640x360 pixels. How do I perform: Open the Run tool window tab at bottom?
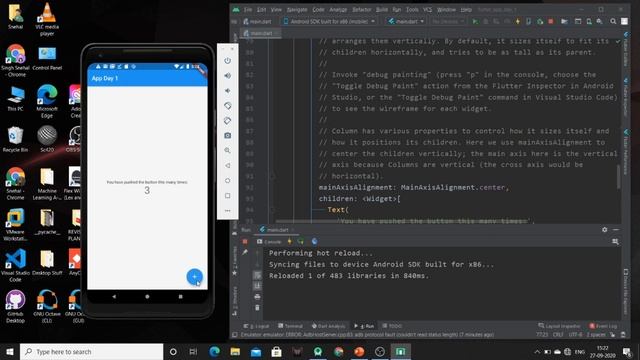(364, 326)
